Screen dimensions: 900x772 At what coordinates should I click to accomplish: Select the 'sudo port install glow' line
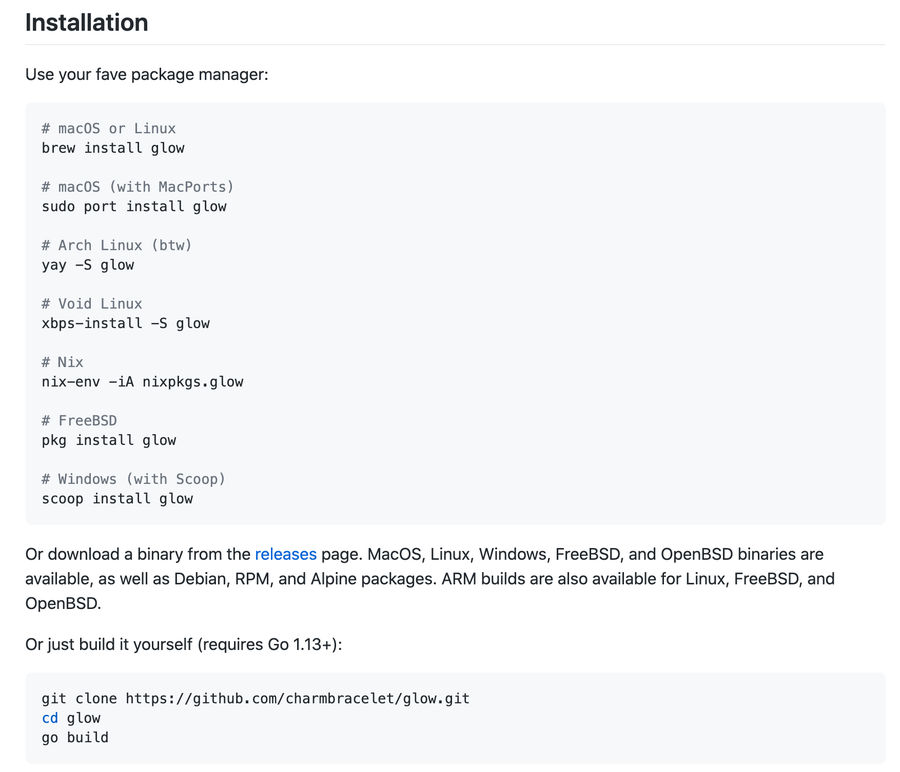click(x=134, y=207)
